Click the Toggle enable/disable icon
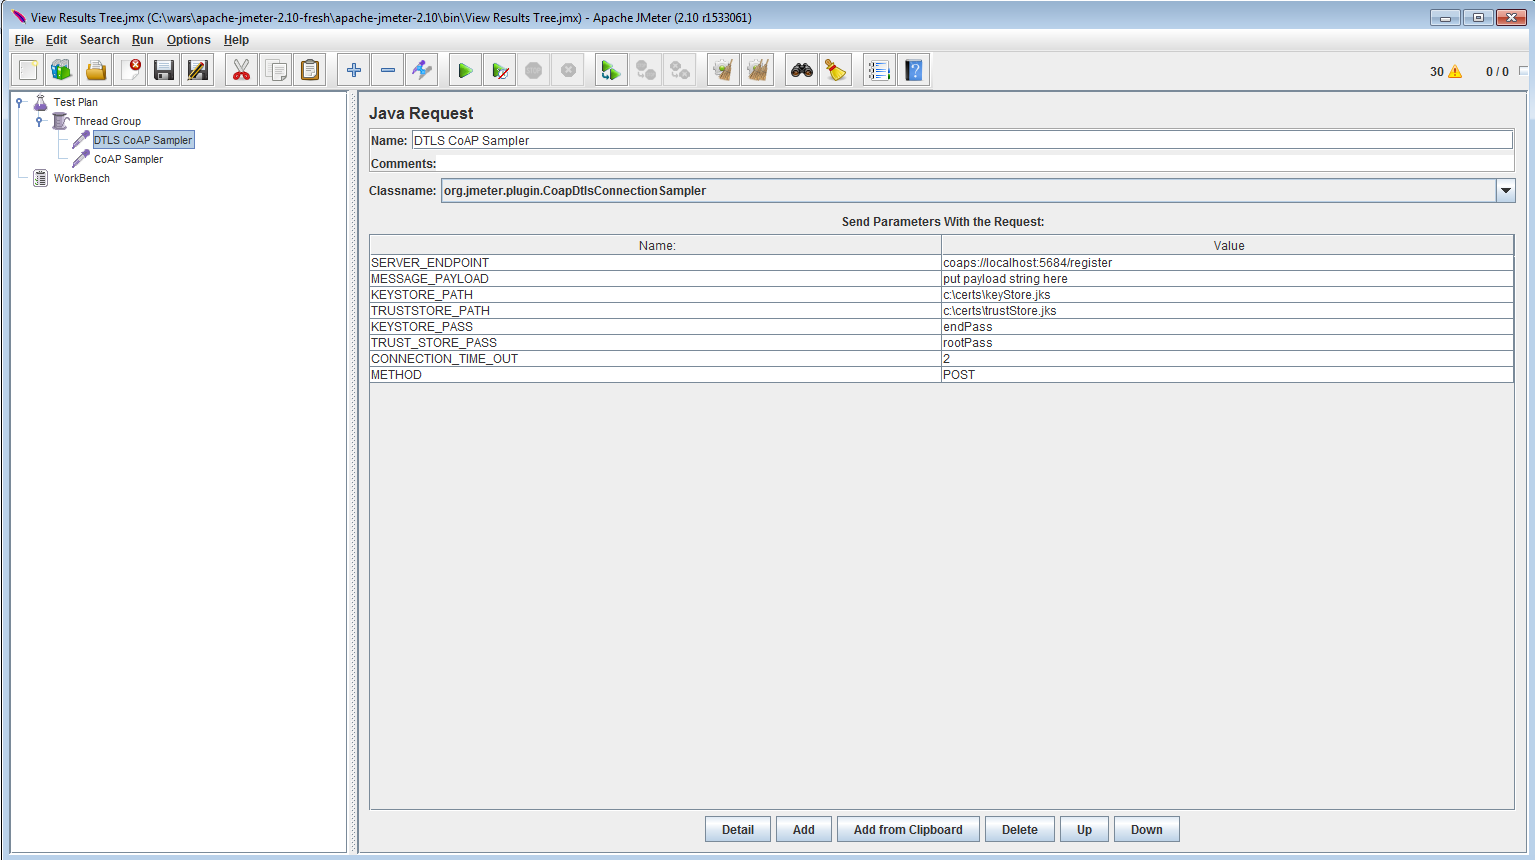The height and width of the screenshot is (860, 1536). [421, 70]
